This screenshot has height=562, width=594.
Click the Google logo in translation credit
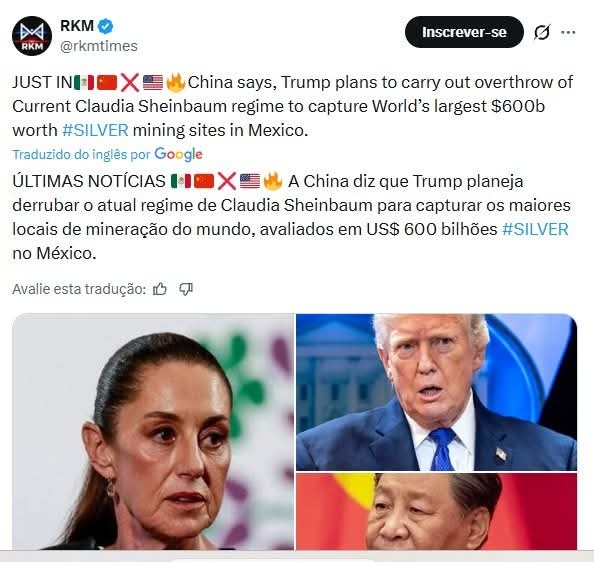[178, 154]
